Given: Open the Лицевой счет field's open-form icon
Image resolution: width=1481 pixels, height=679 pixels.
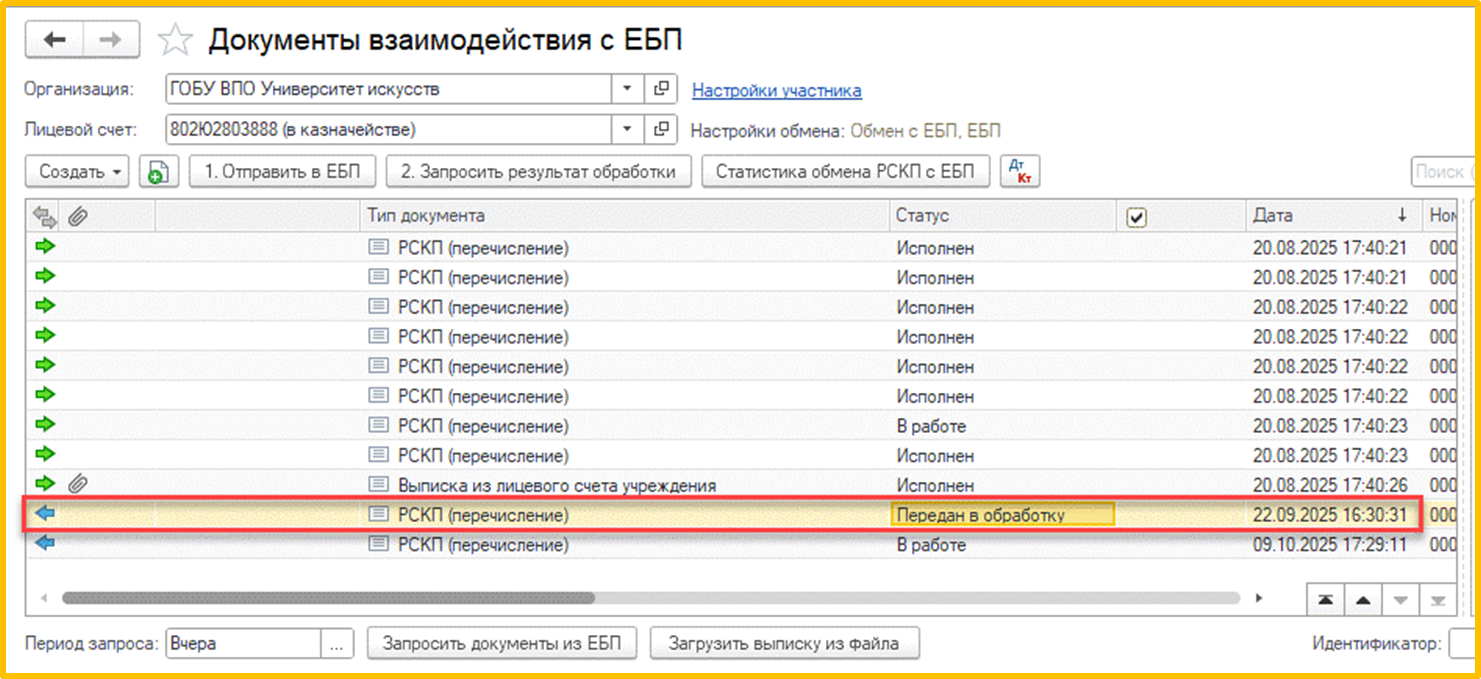Looking at the screenshot, I should [660, 129].
